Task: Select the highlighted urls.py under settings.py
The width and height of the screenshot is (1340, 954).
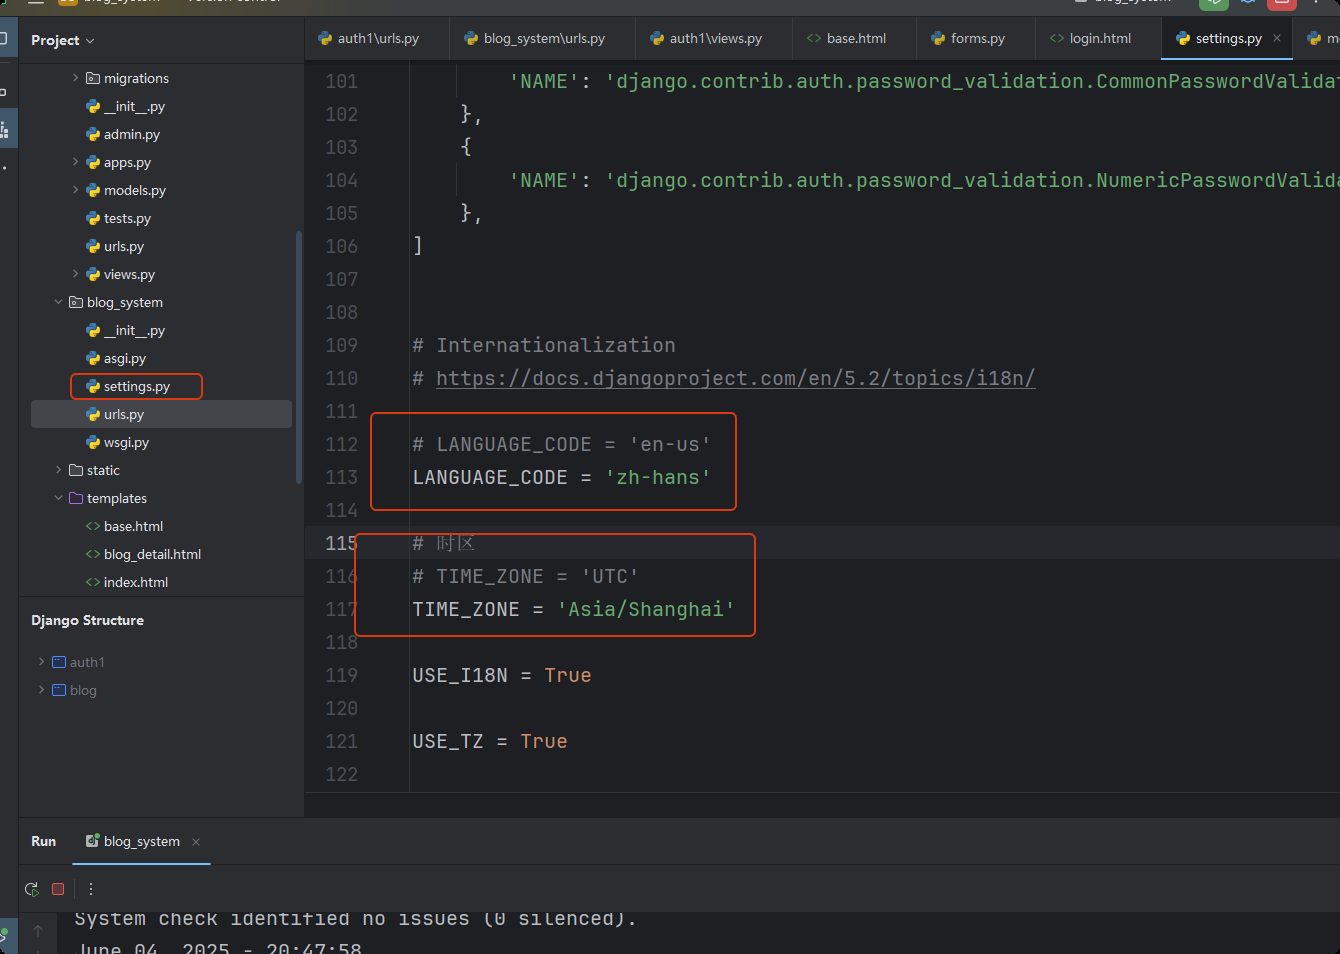Action: (161, 414)
